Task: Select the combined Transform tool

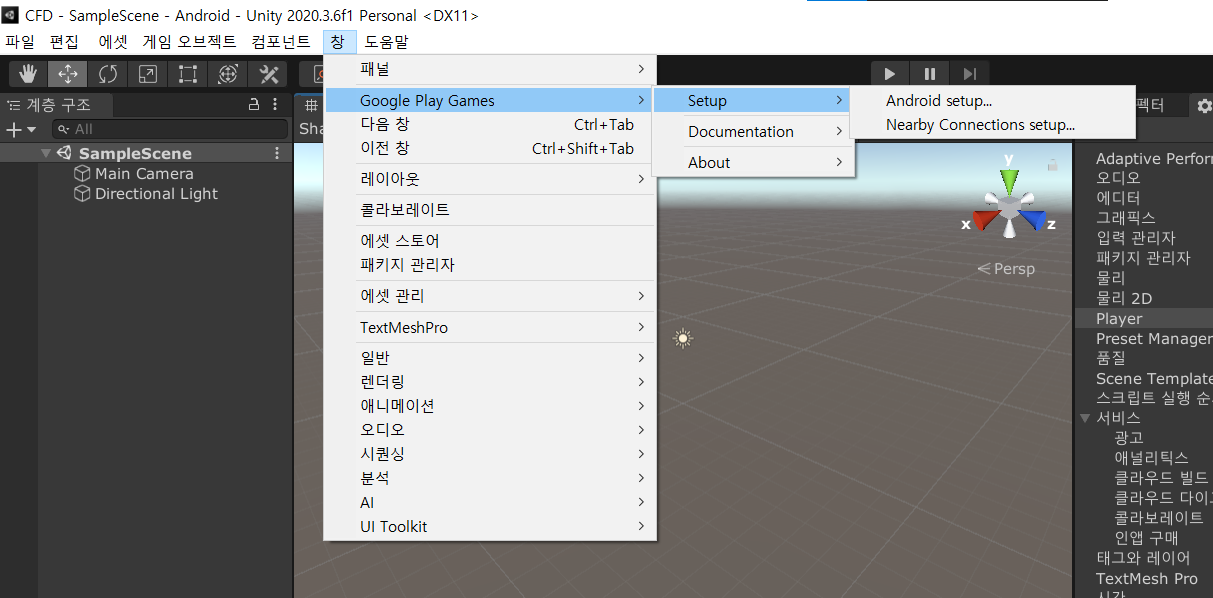Action: click(x=227, y=74)
